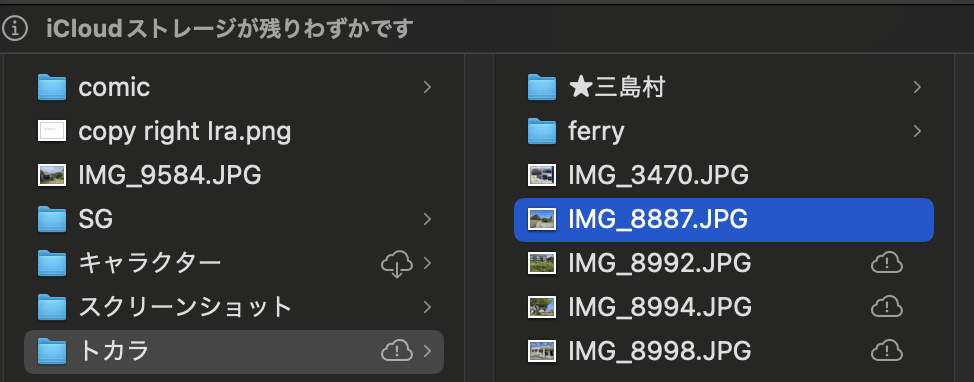
Task: Select the キャラクター folder name
Action: point(150,263)
